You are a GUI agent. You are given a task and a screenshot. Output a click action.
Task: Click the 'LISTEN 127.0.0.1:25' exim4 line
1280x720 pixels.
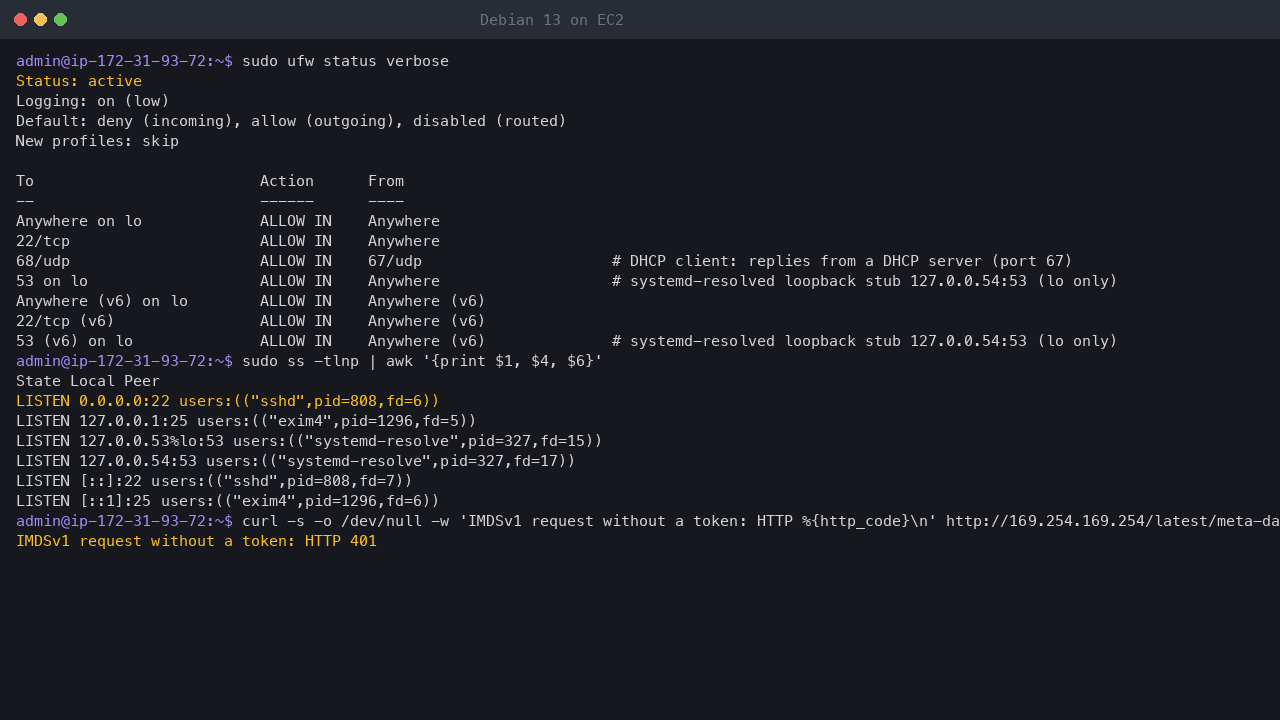tap(246, 421)
